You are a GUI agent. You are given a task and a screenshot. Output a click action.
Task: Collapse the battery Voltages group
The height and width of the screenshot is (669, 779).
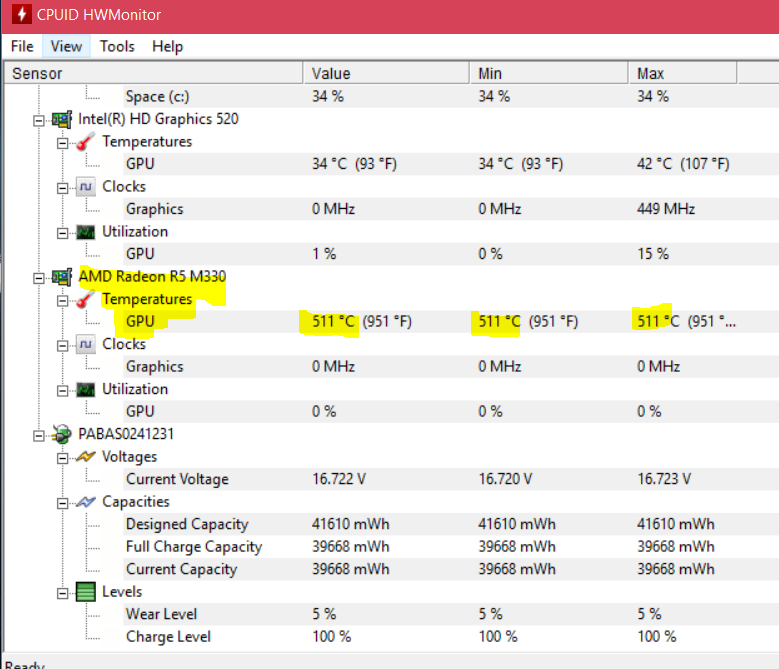click(63, 458)
